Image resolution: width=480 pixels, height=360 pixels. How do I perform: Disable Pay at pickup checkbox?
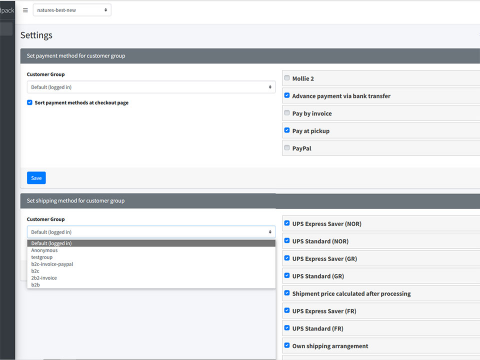287,130
